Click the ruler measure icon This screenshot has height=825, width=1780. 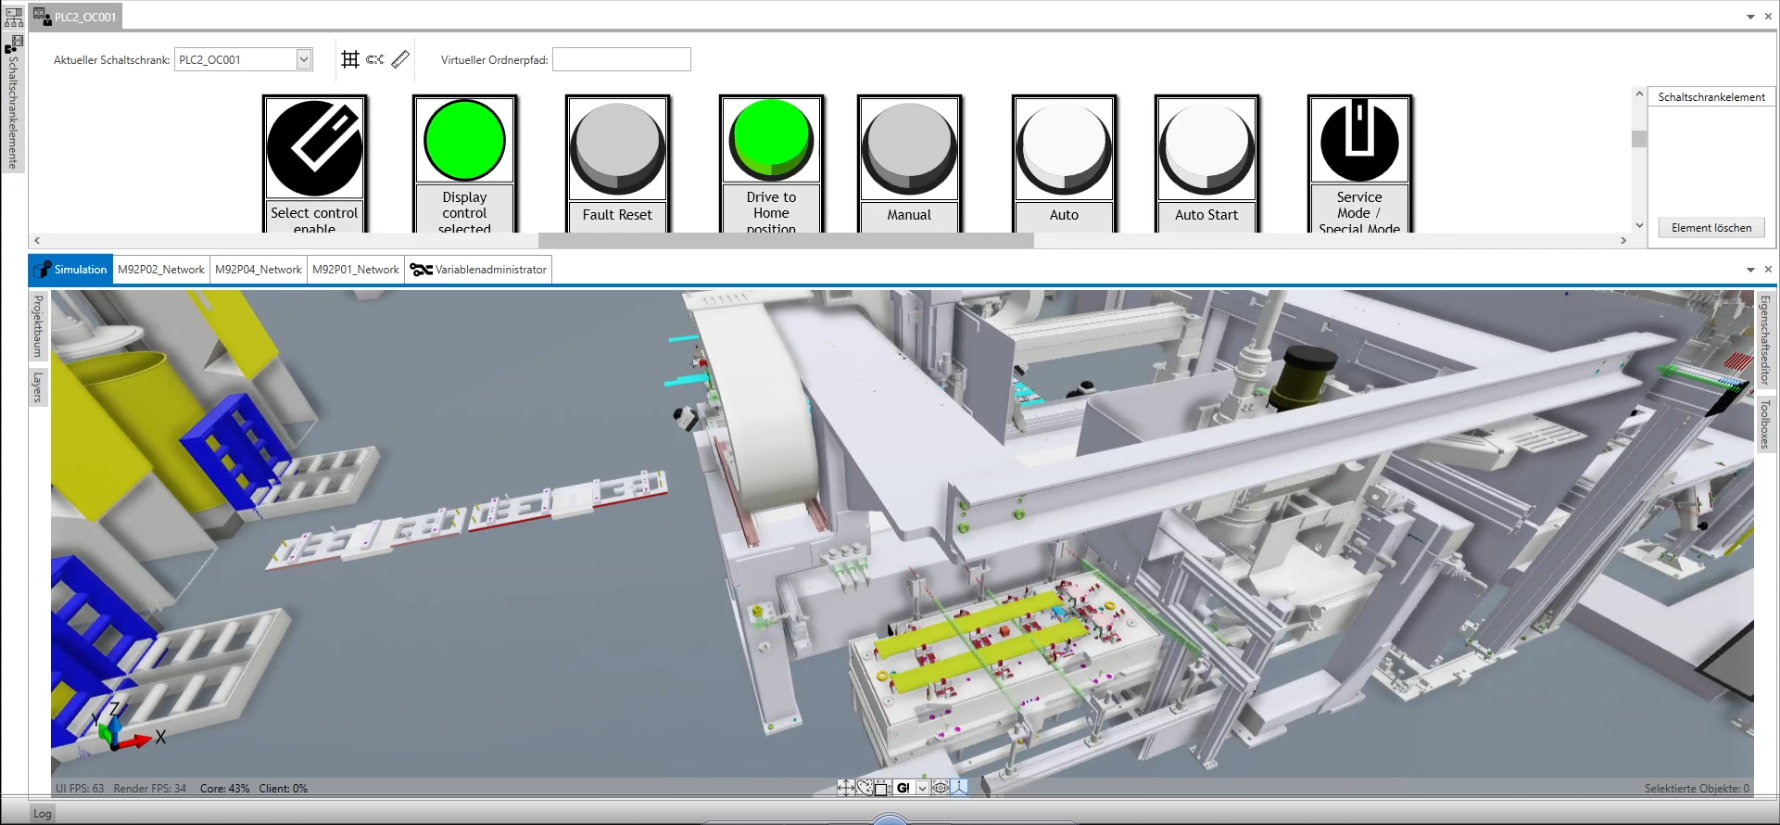click(400, 60)
